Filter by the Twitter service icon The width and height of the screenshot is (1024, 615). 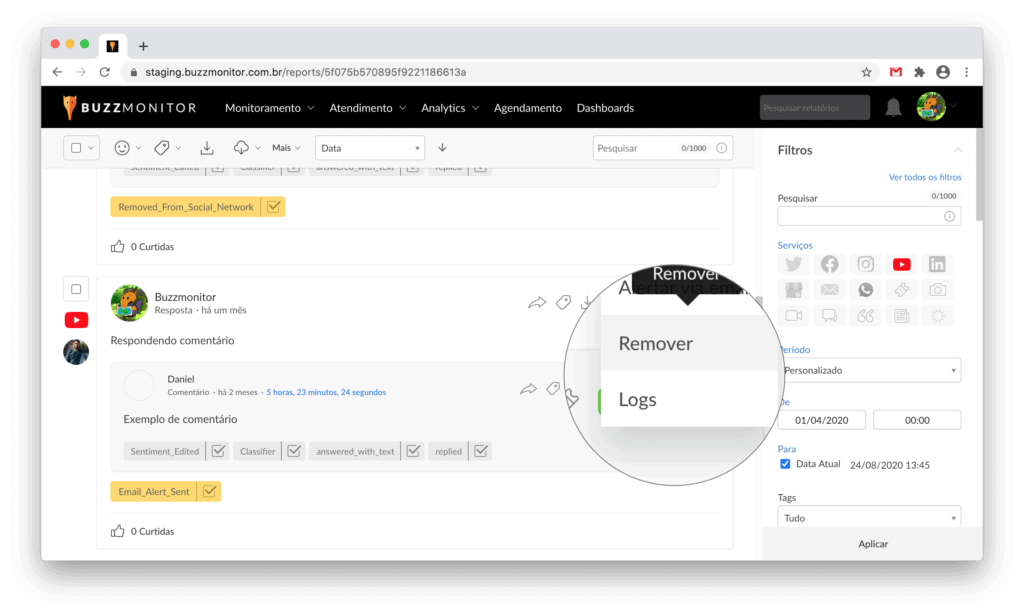pos(793,264)
